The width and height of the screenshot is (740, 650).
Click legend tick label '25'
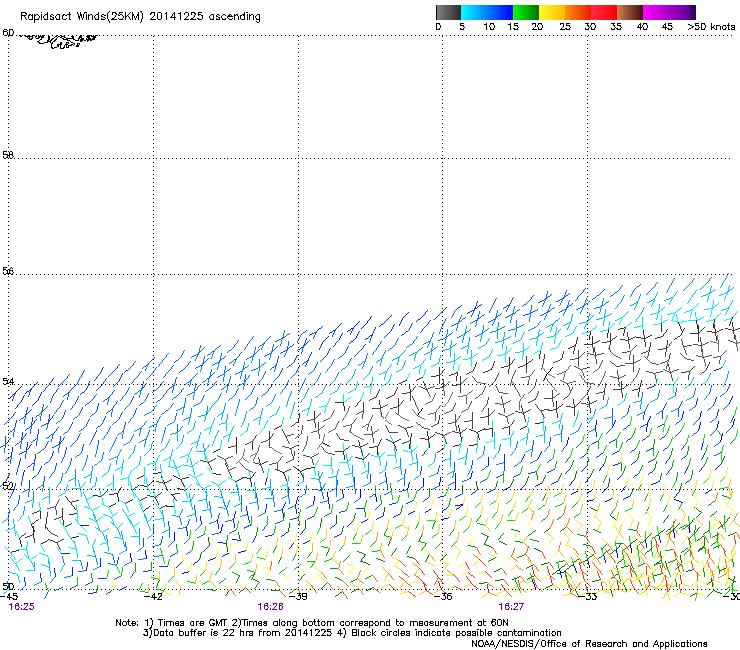(565, 27)
